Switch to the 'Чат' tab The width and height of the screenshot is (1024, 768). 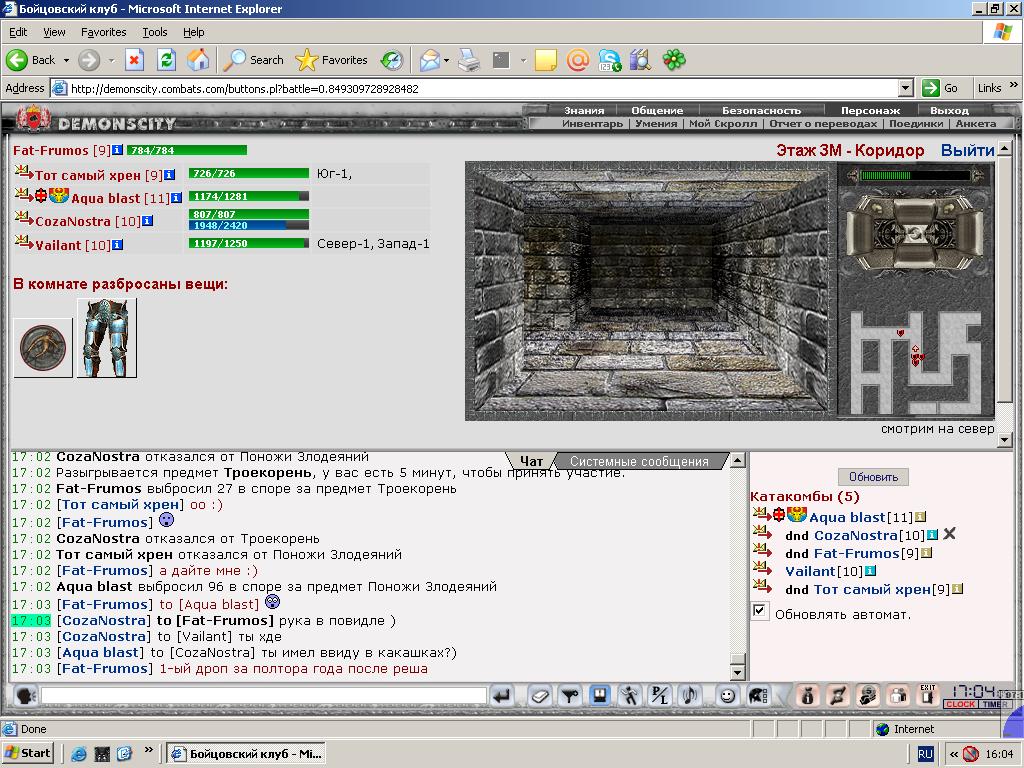point(531,461)
